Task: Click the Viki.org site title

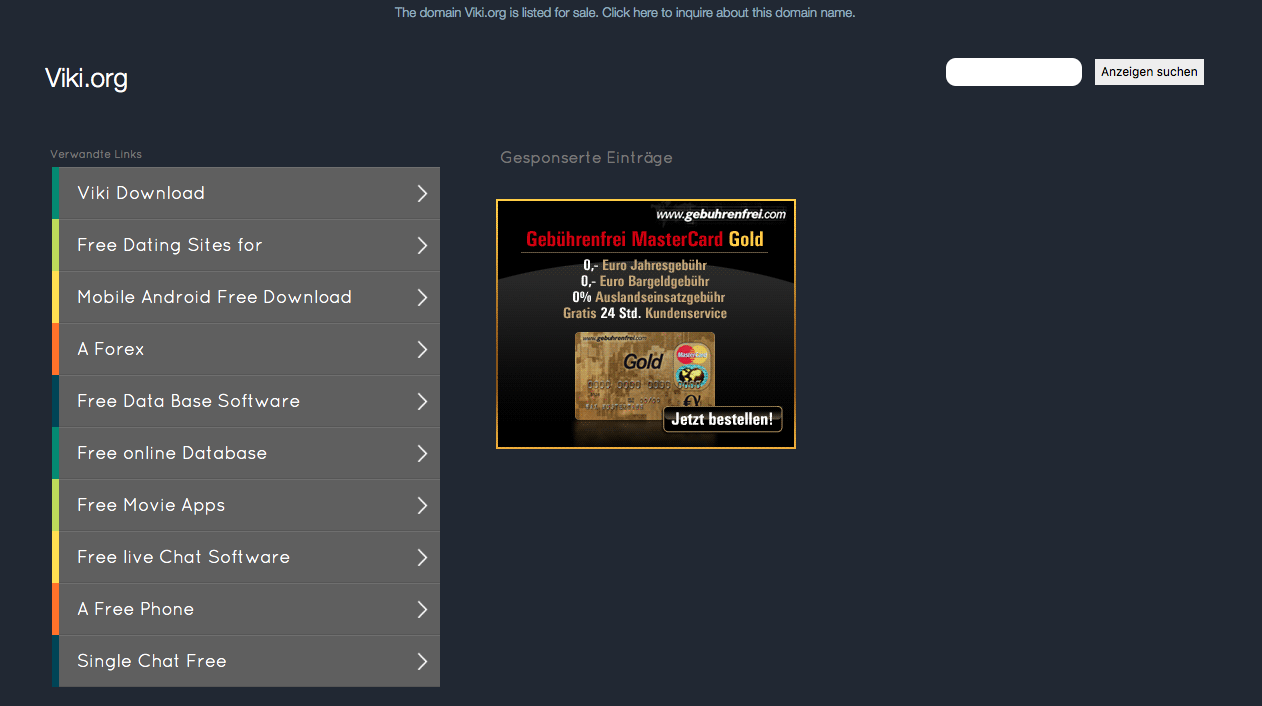Action: [86, 78]
